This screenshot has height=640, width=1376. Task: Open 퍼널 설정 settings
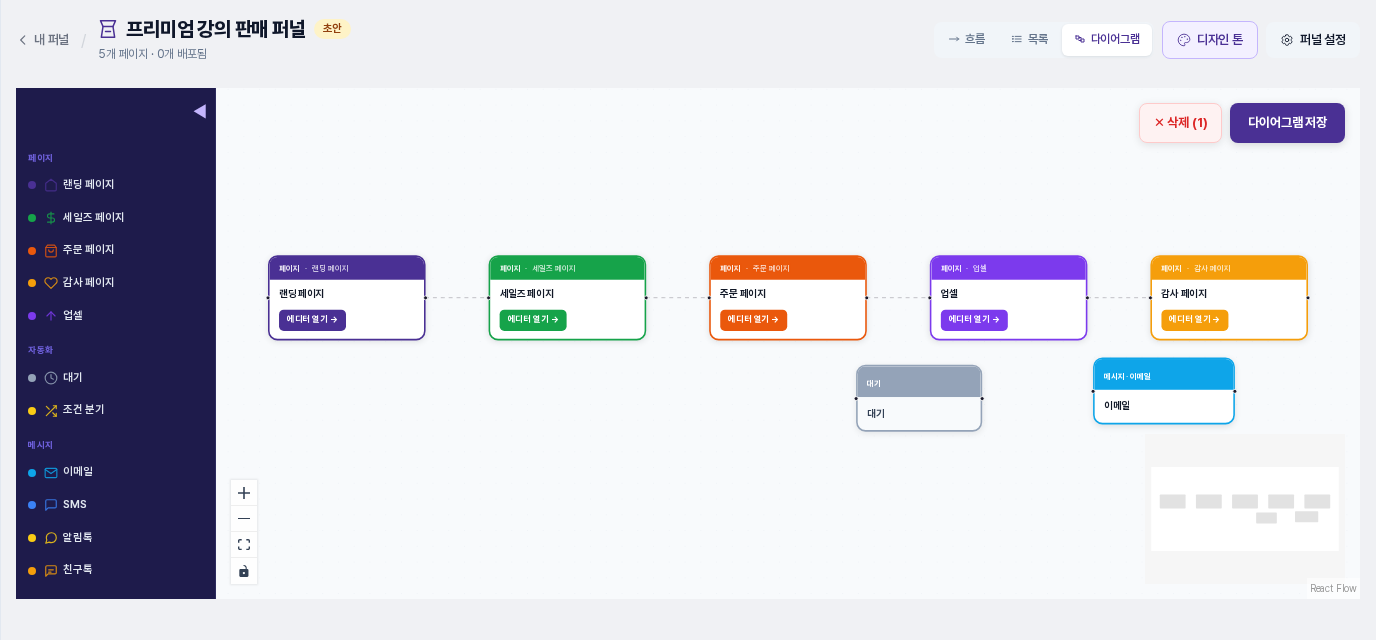(x=1313, y=40)
